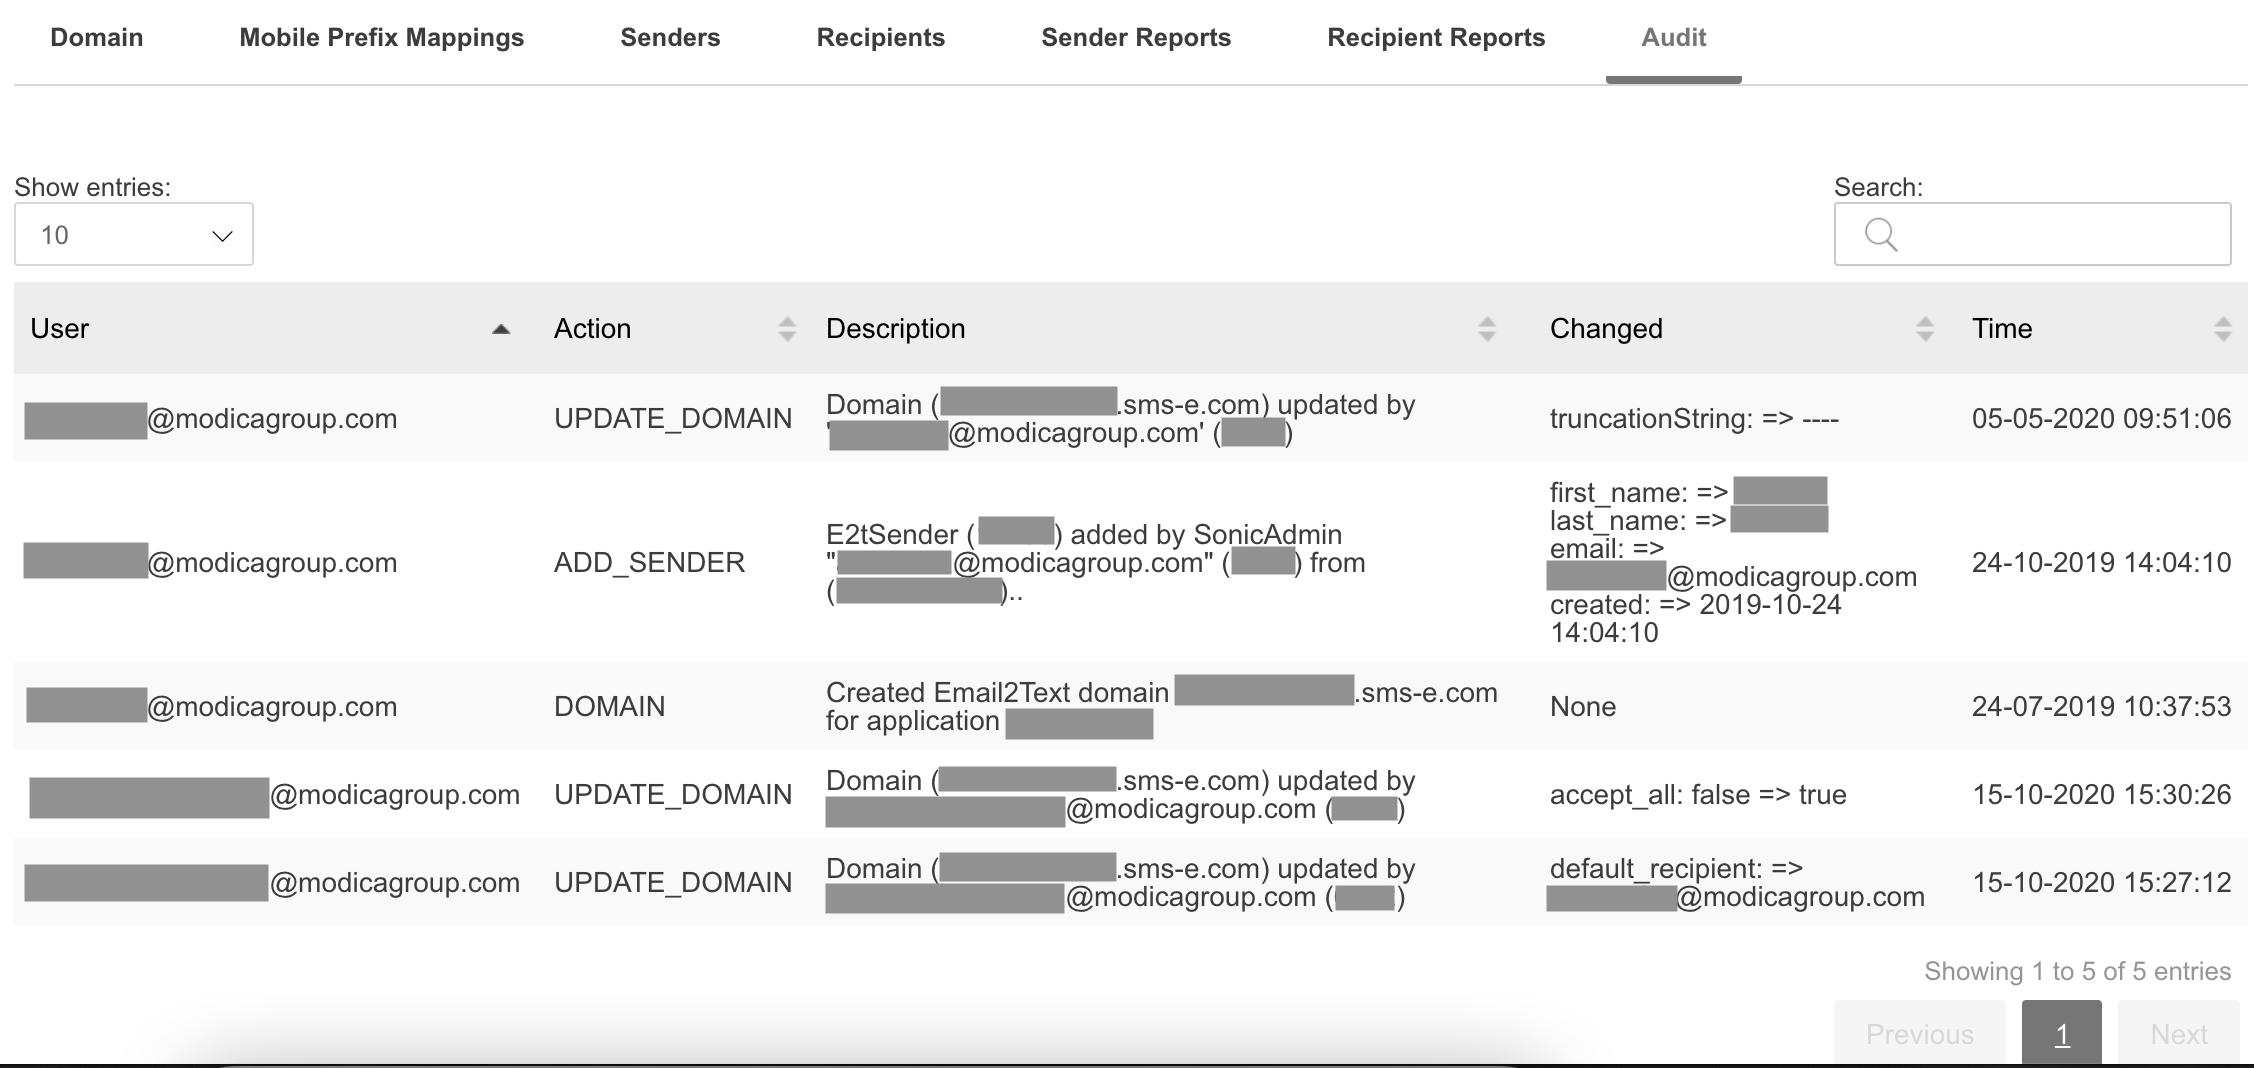Open Mobile Prefix Mappings tab
The width and height of the screenshot is (2254, 1068).
pos(381,38)
